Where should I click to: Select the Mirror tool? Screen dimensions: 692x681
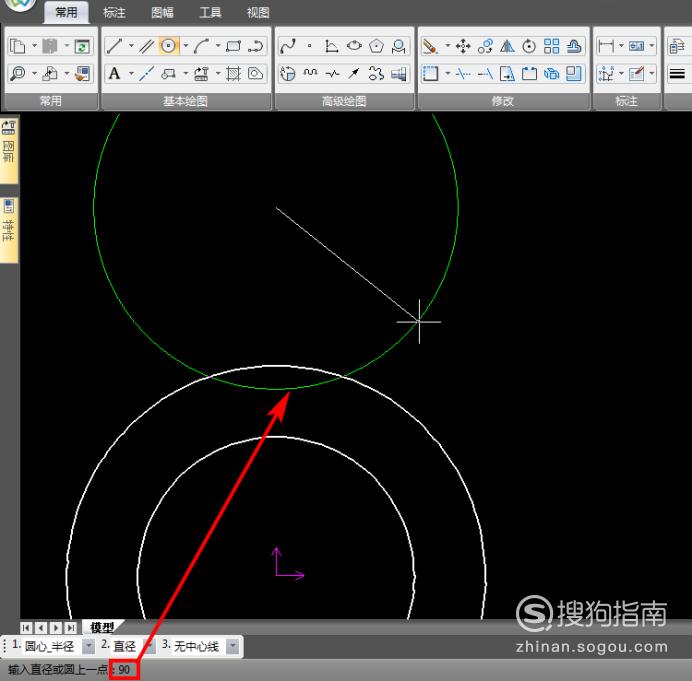pos(507,46)
